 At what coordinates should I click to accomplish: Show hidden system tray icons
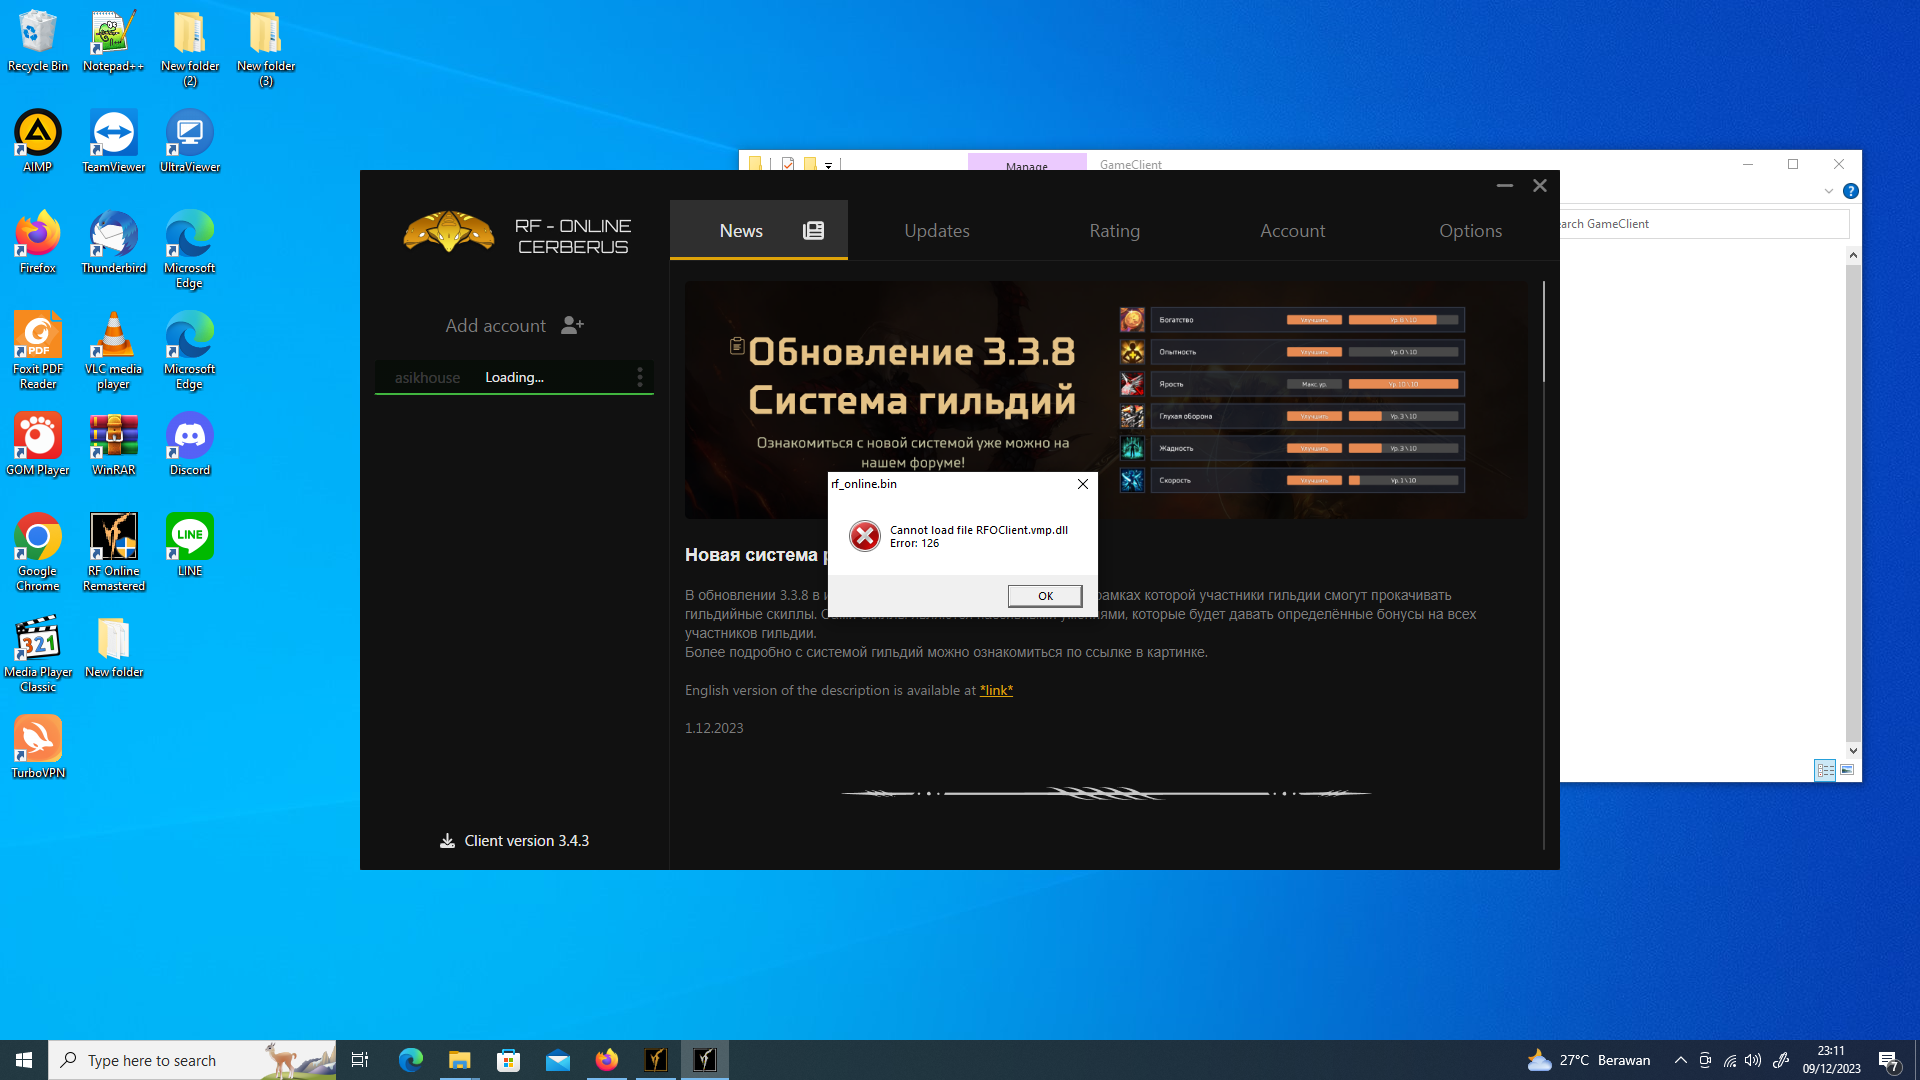pyautogui.click(x=1681, y=1060)
